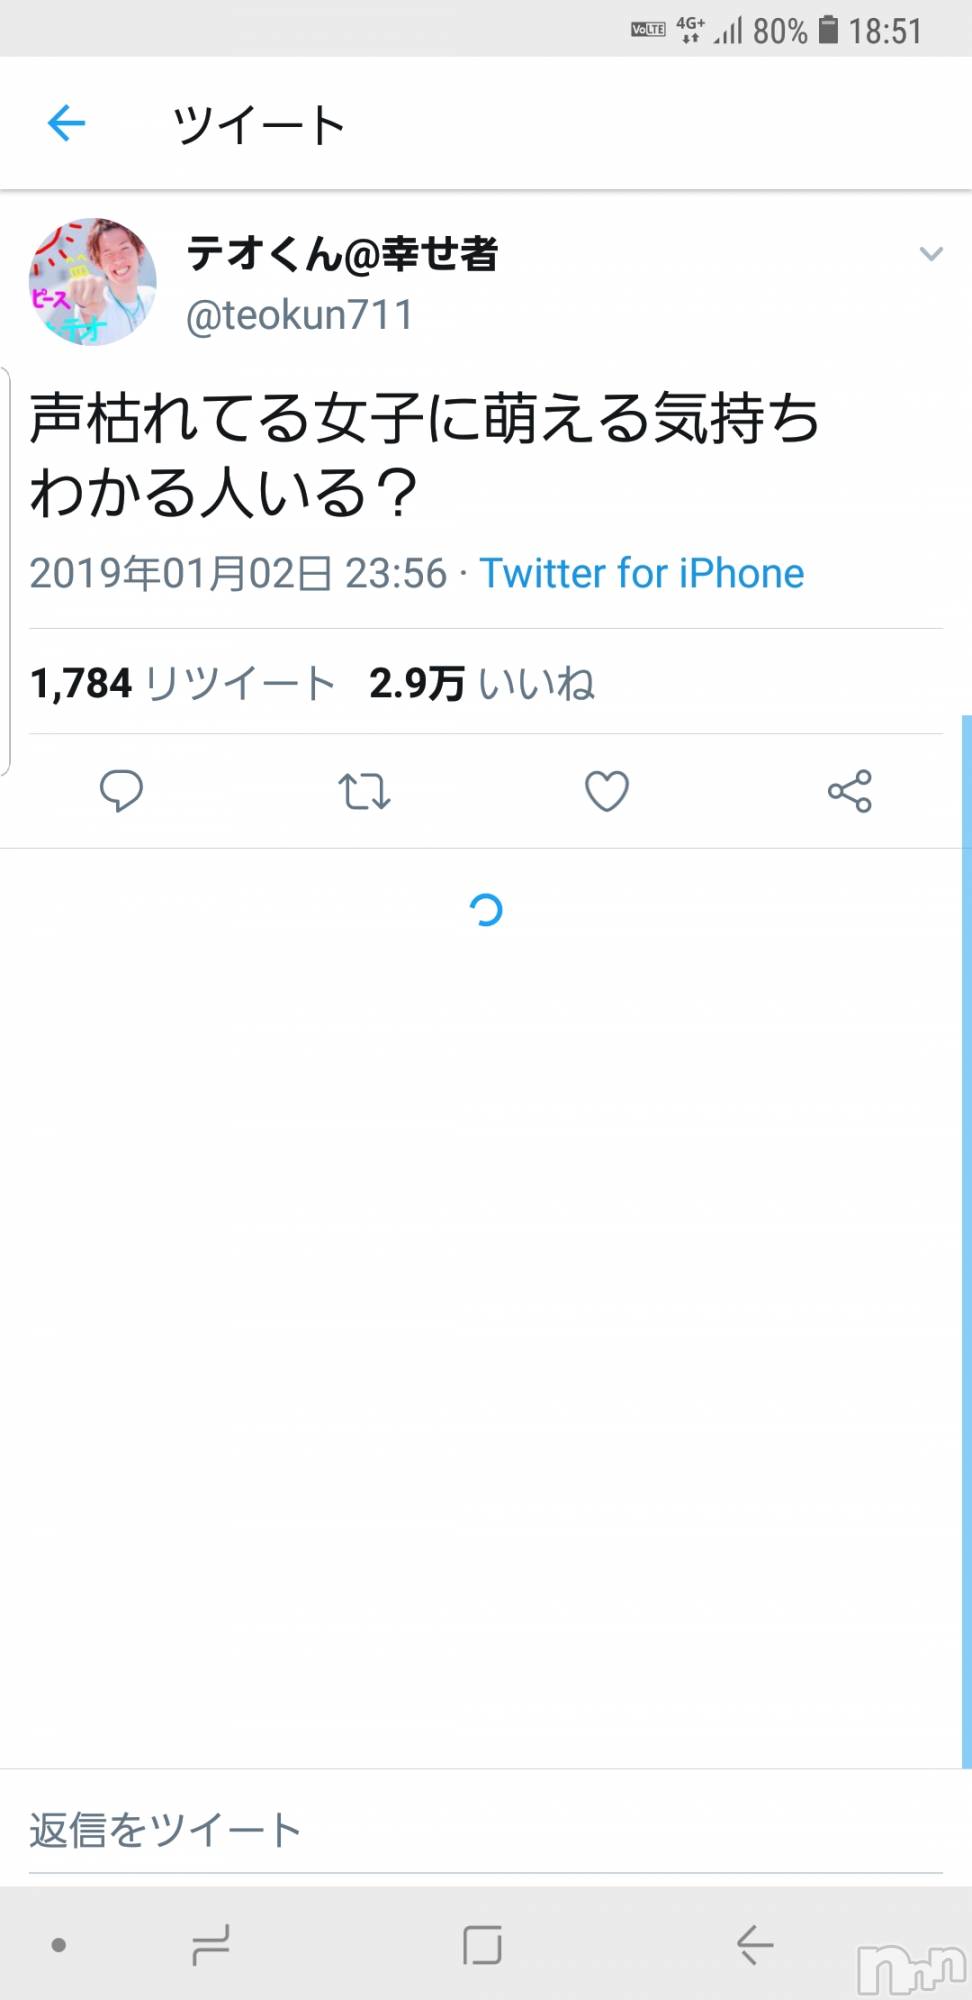Open Twitter for iPhone source link
Viewport: 972px width, 2000px height.
click(642, 574)
